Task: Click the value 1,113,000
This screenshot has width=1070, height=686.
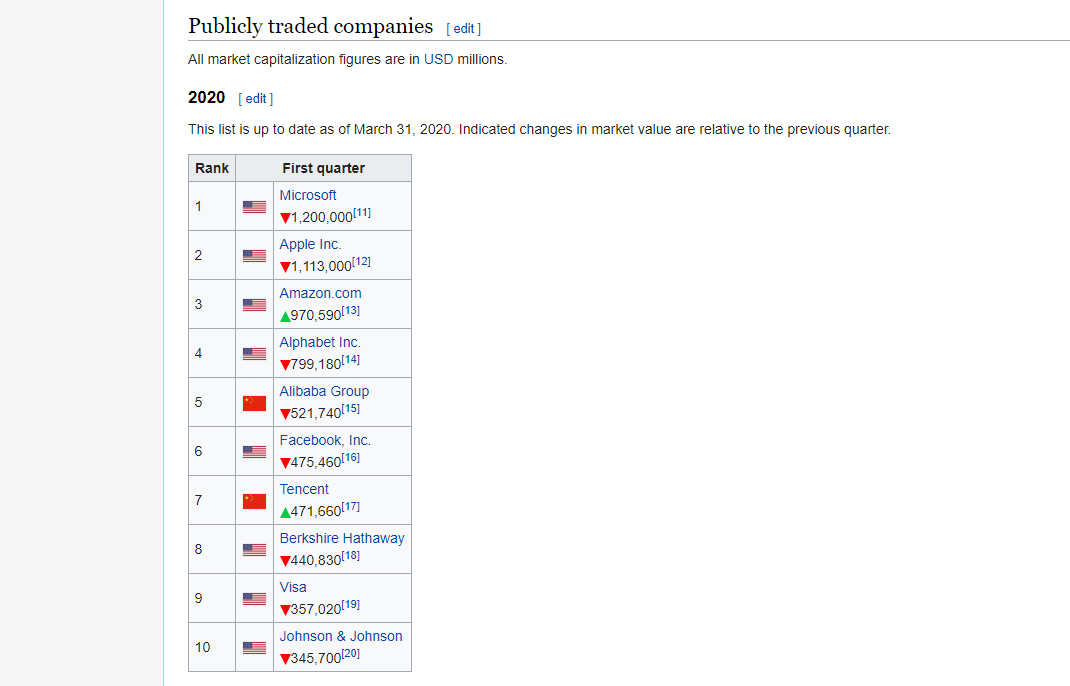Action: point(321,267)
